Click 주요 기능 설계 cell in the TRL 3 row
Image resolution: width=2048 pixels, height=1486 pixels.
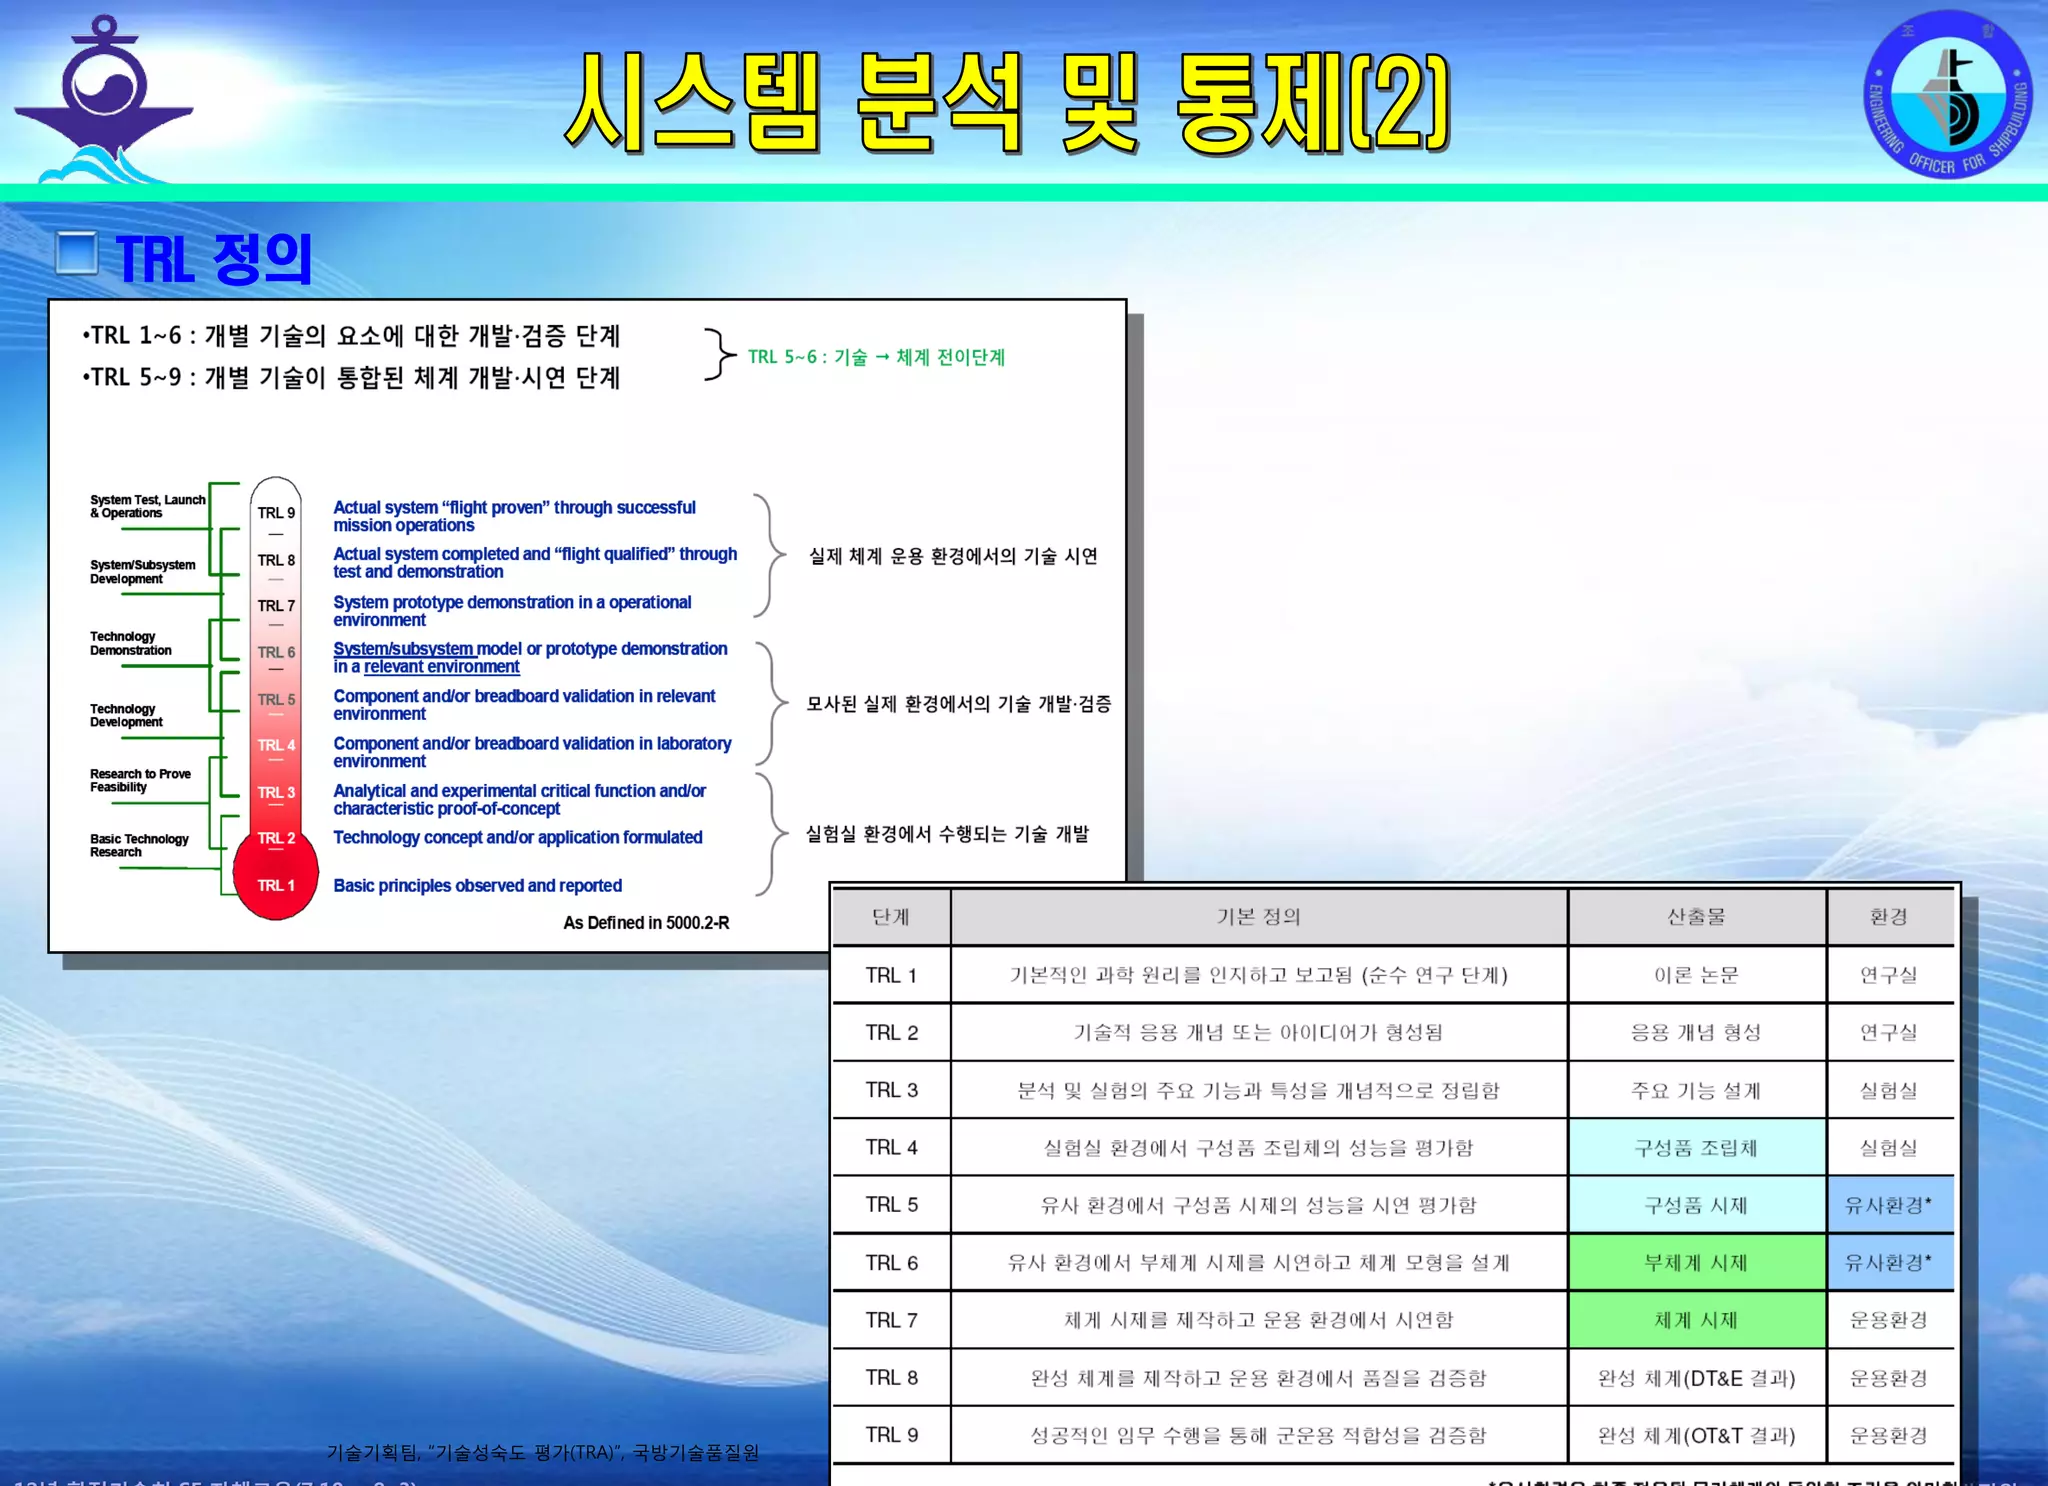tap(1697, 1090)
